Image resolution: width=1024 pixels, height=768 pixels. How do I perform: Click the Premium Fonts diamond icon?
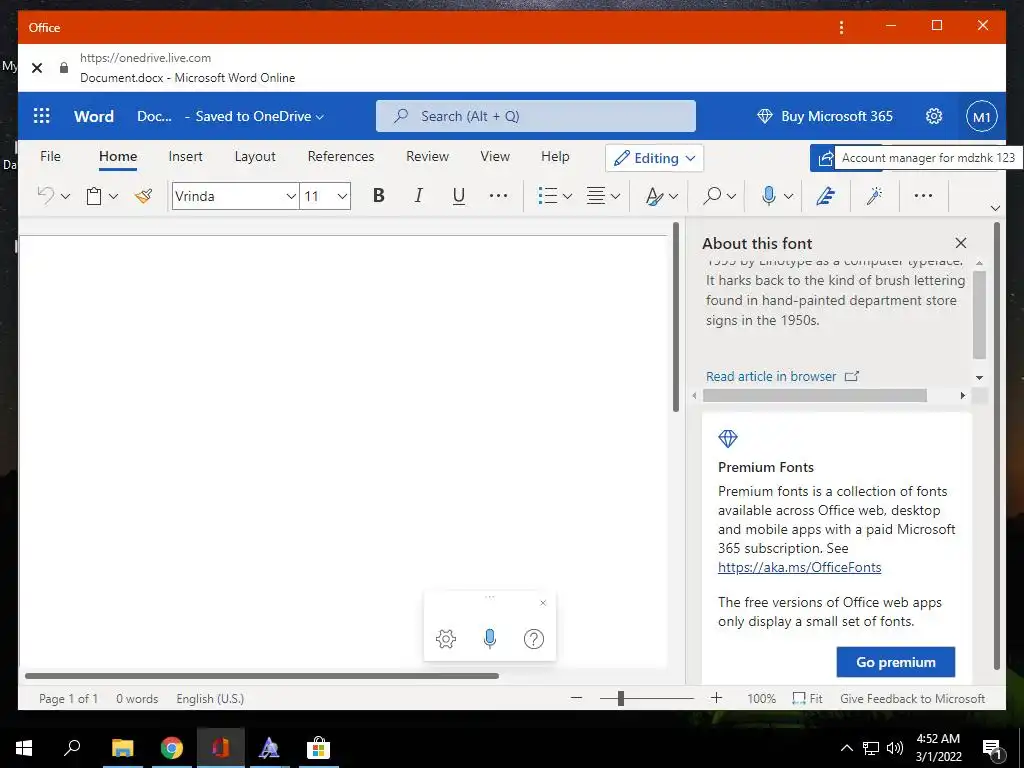(728, 438)
